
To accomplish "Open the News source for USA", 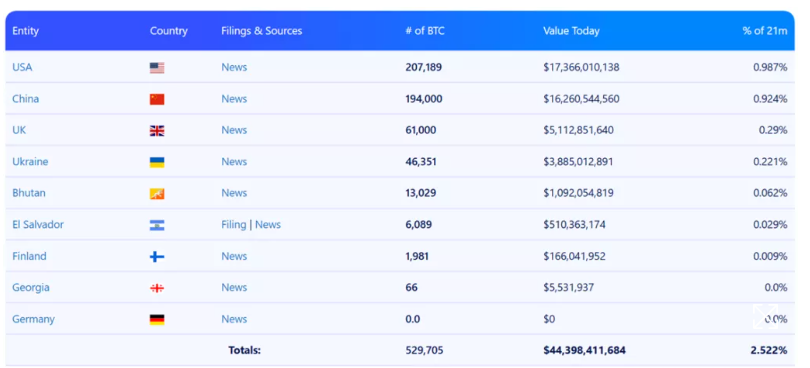I will pyautogui.click(x=234, y=67).
